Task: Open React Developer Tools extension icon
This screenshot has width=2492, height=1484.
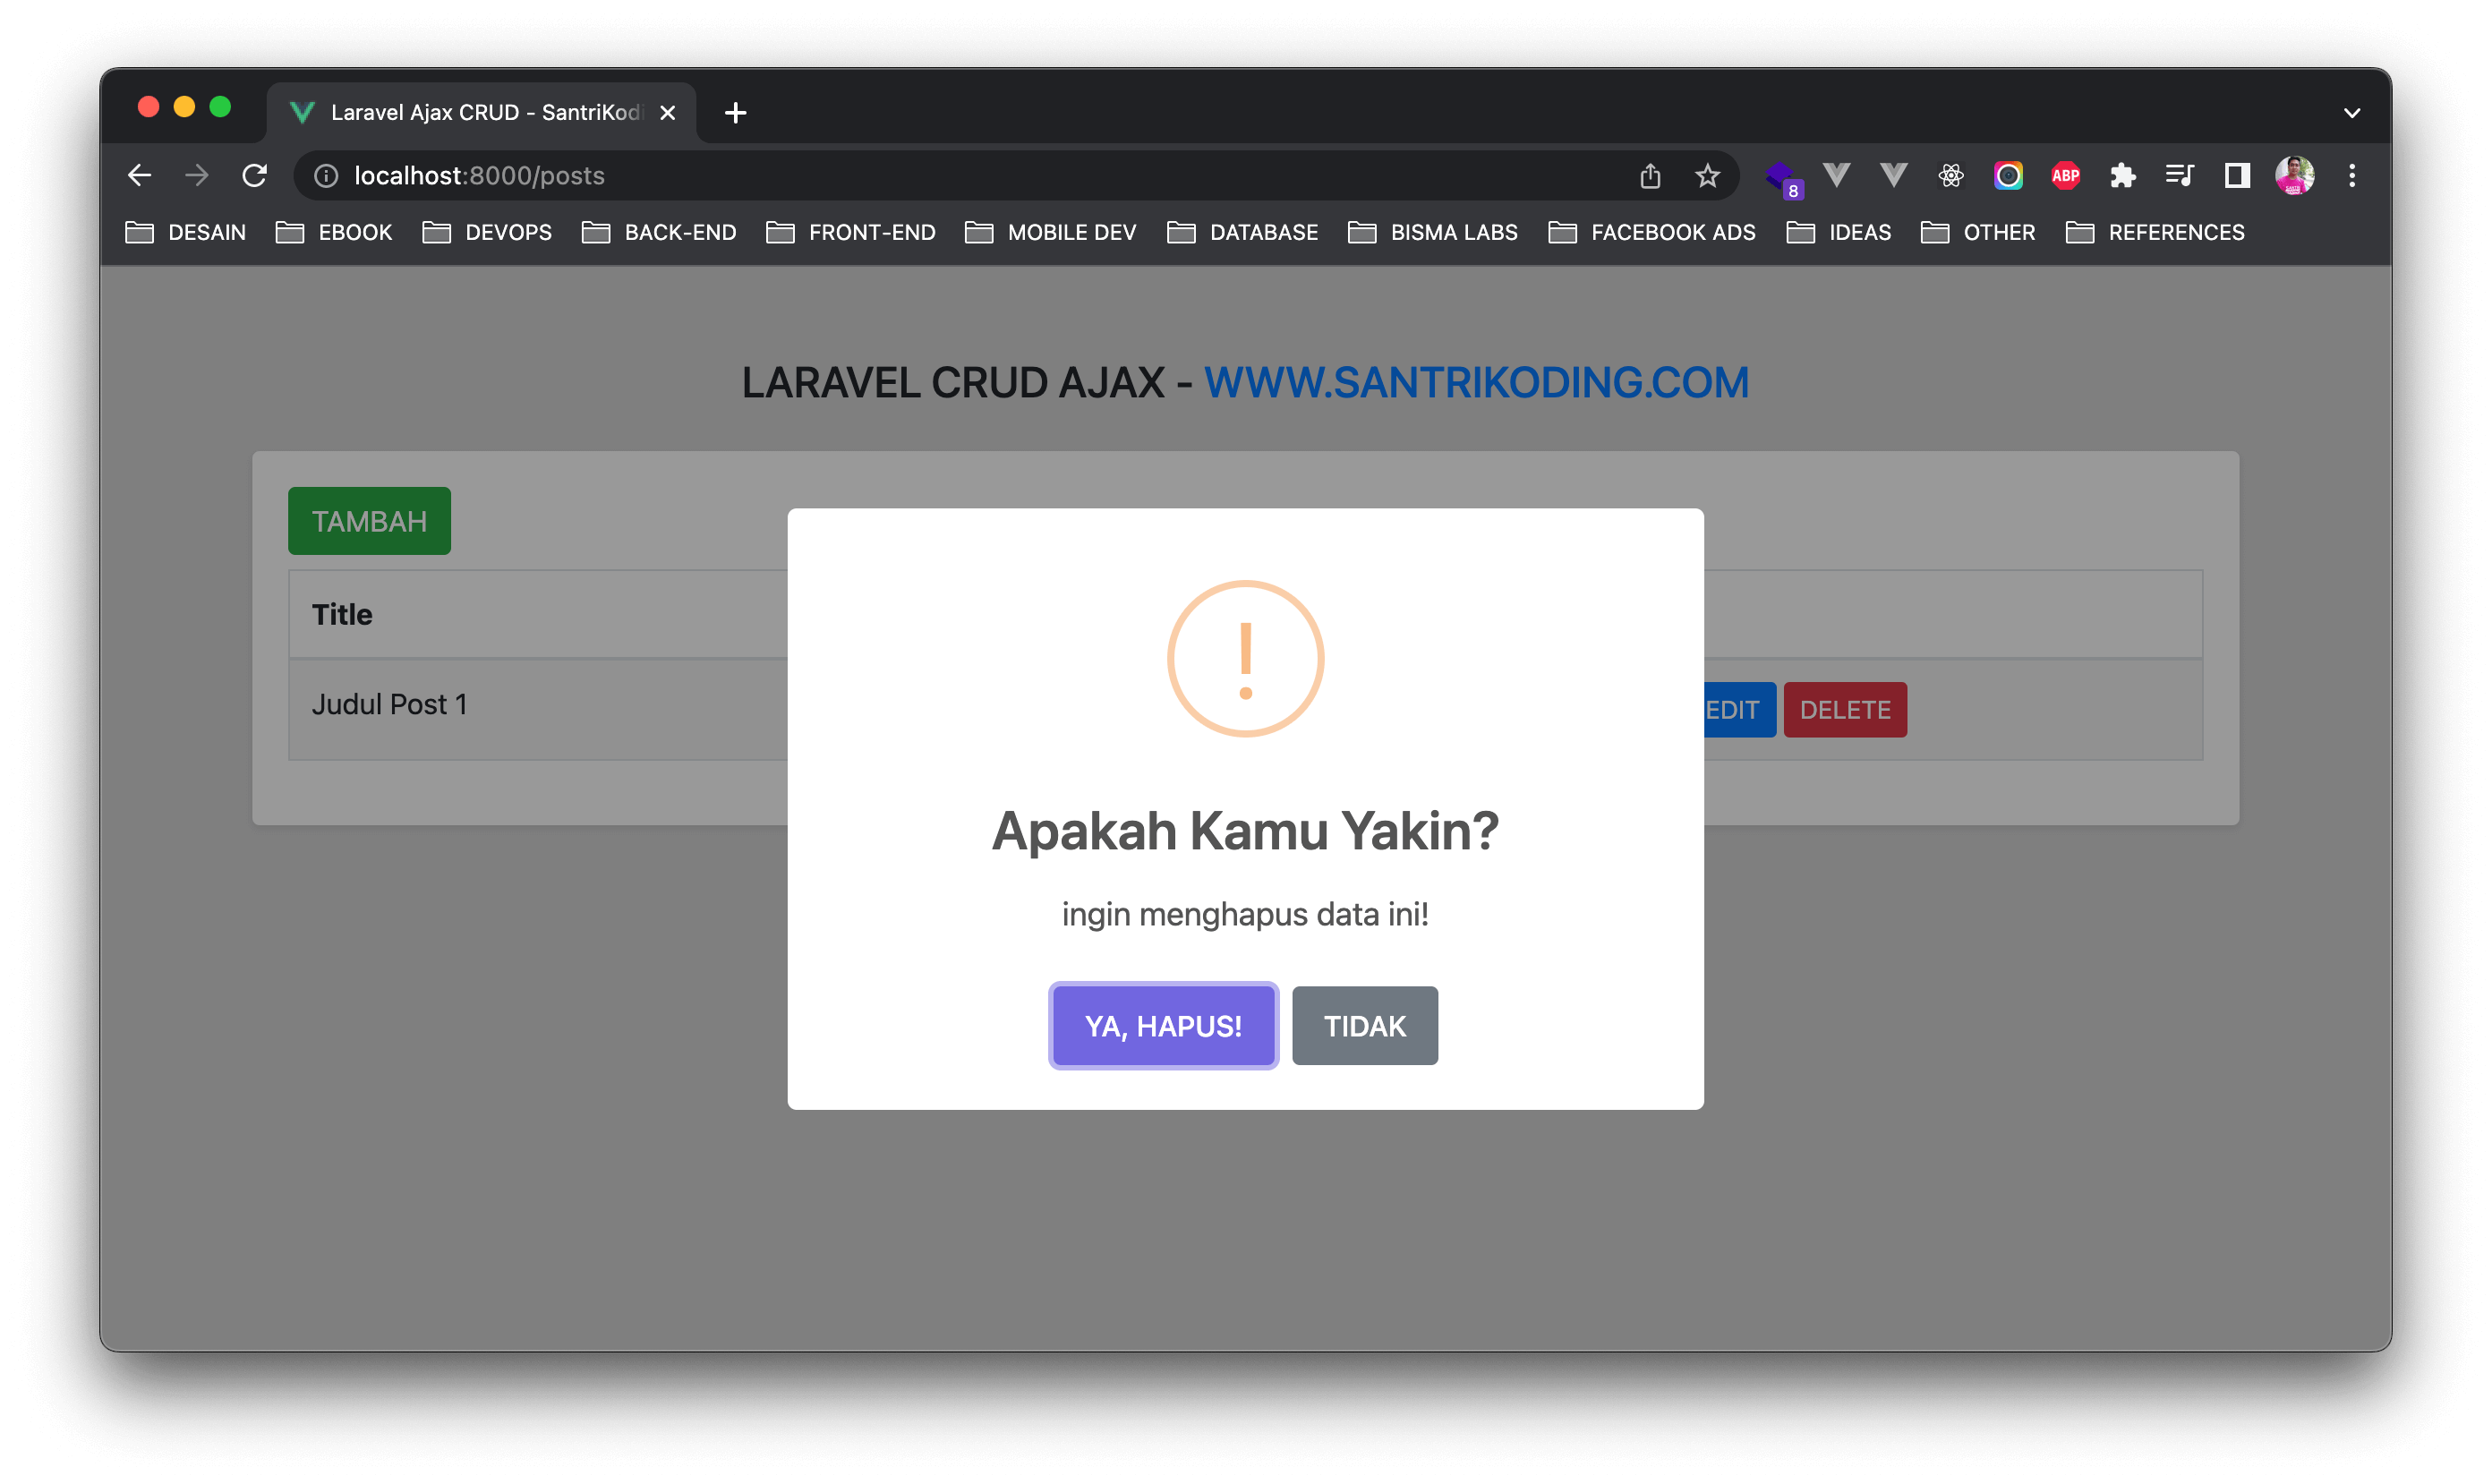Action: [1951, 176]
